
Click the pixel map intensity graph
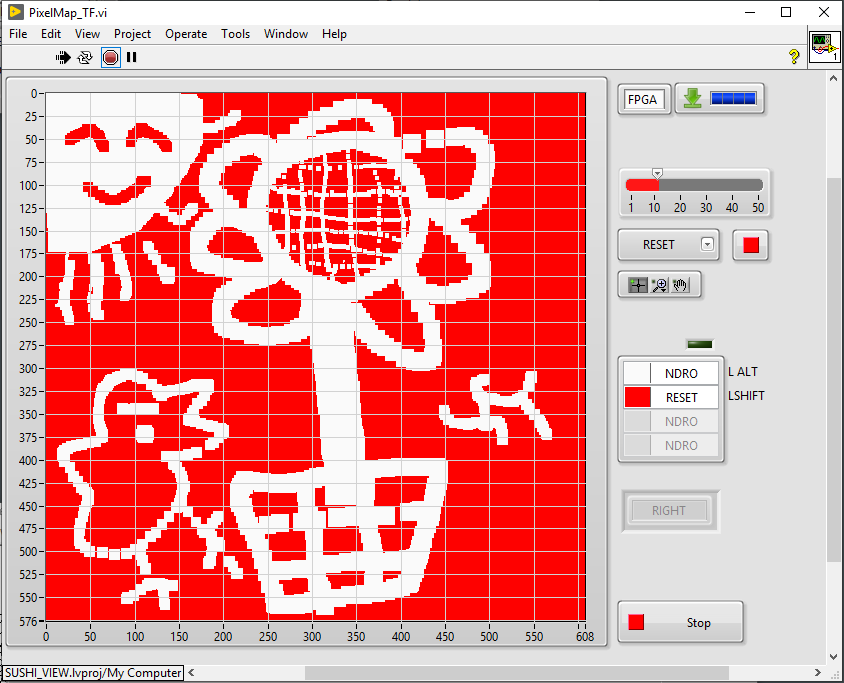click(315, 356)
